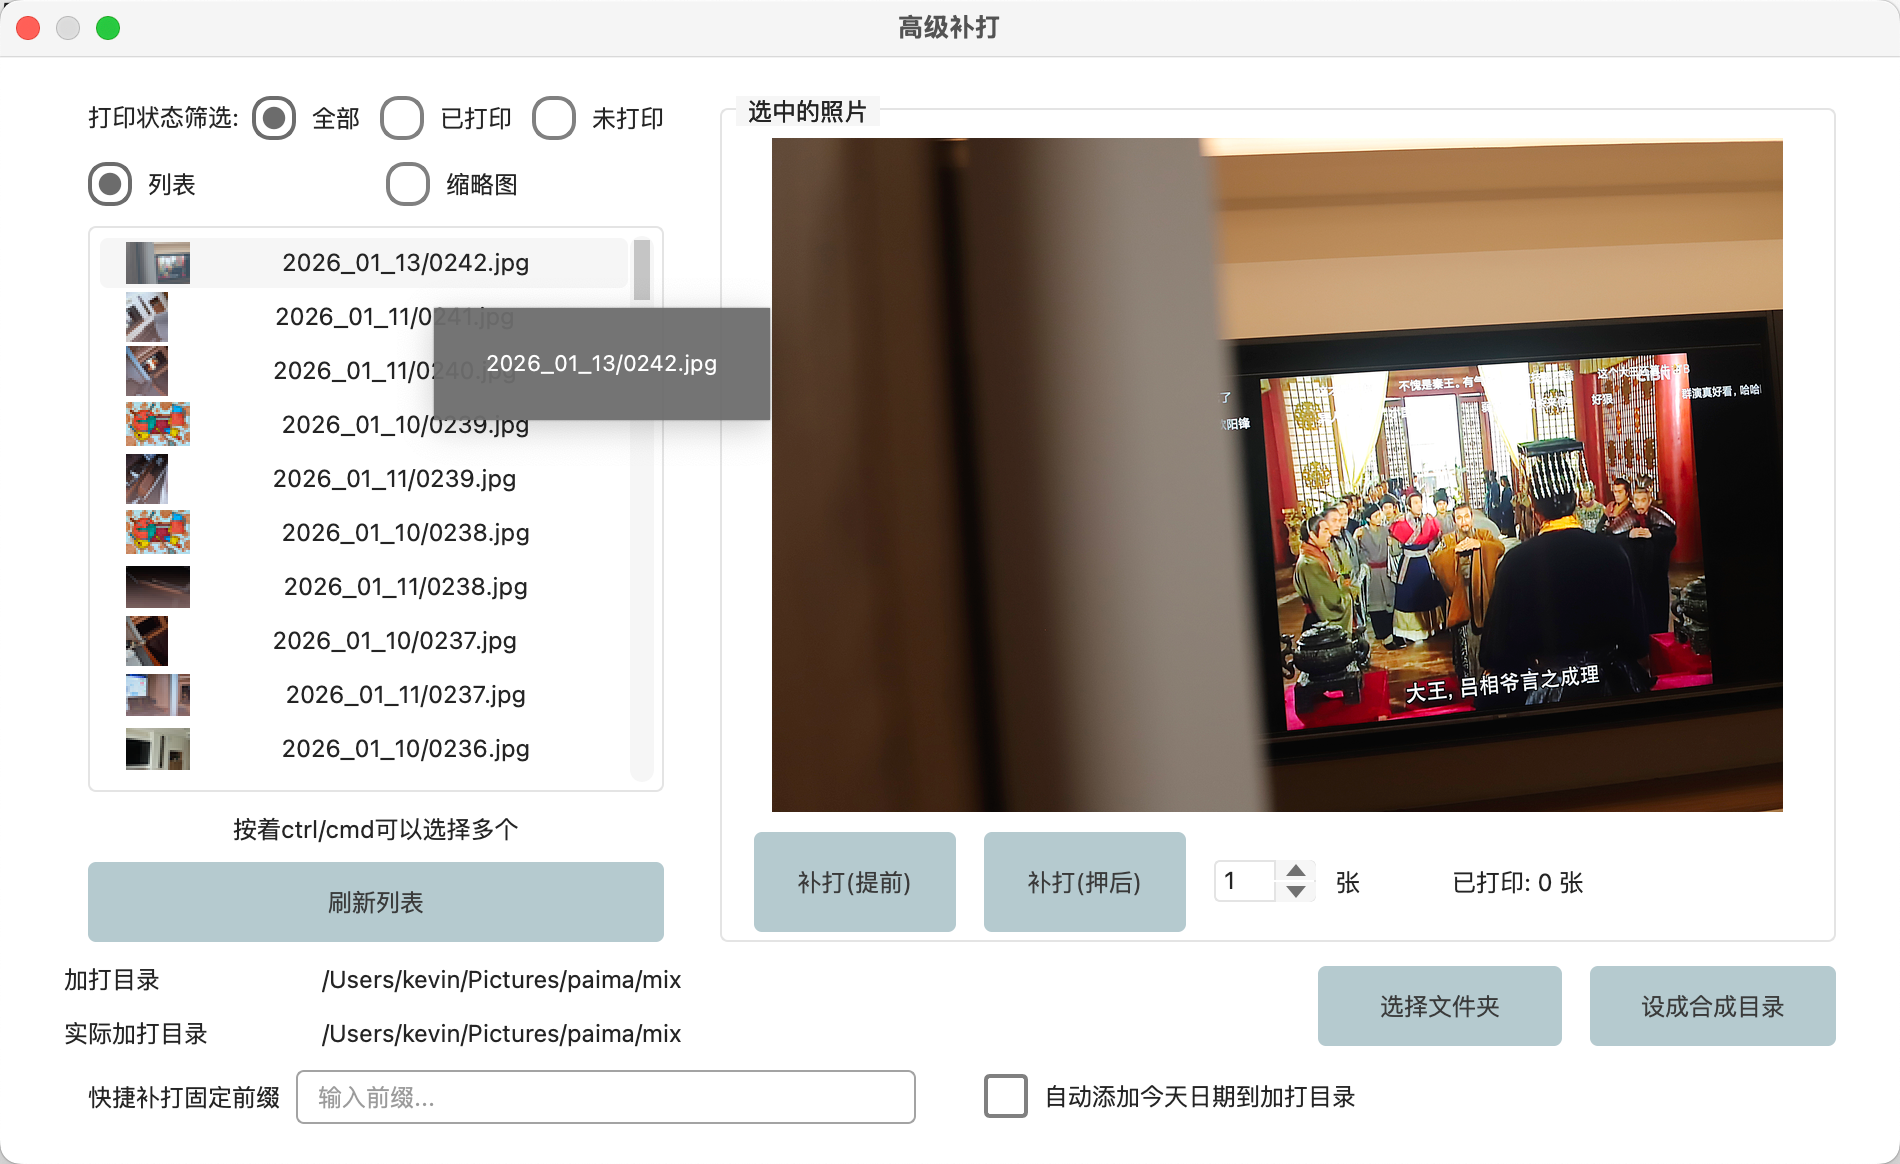
Task: Select 2026_01_10/0236.jpg in file list
Action: (404, 748)
